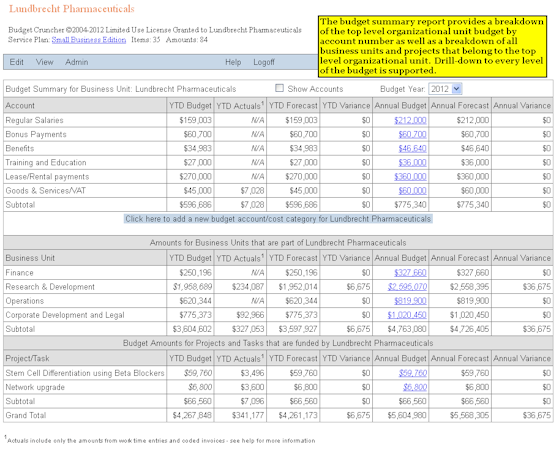Click the Research & Development unit name
This screenshot has height=450, width=558.
(x=50, y=287)
